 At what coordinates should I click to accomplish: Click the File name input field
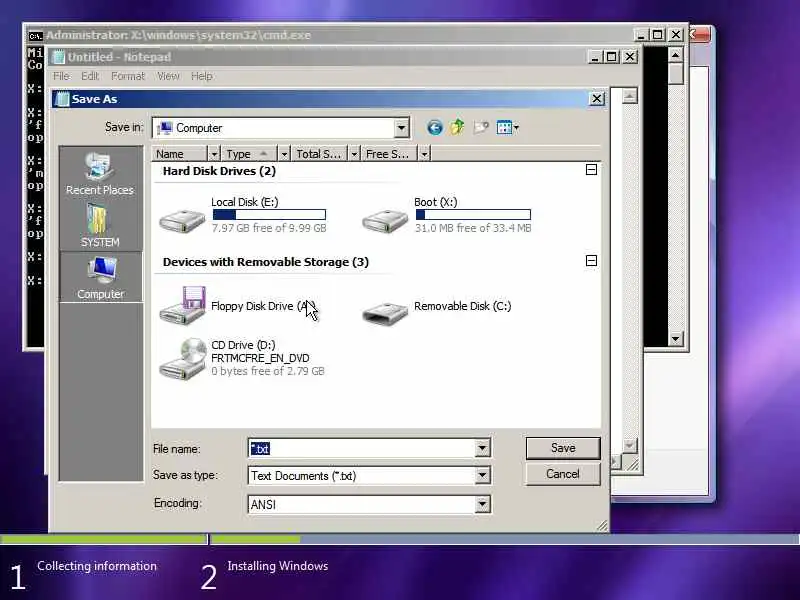(362, 448)
